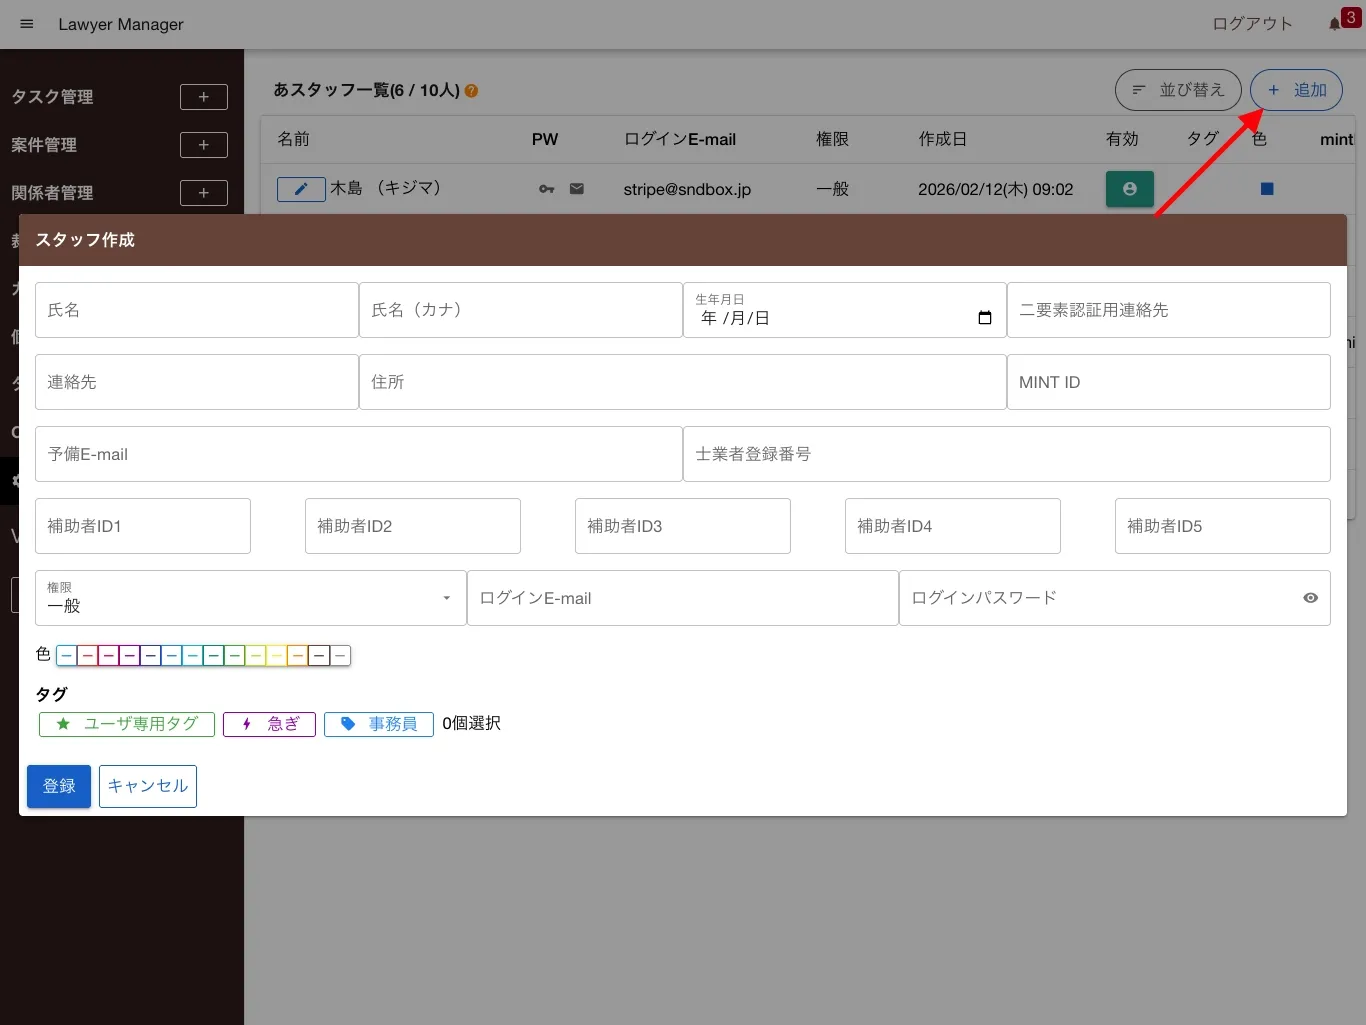Open the 並び替え sort menu
1366x1025 pixels.
[1178, 90]
